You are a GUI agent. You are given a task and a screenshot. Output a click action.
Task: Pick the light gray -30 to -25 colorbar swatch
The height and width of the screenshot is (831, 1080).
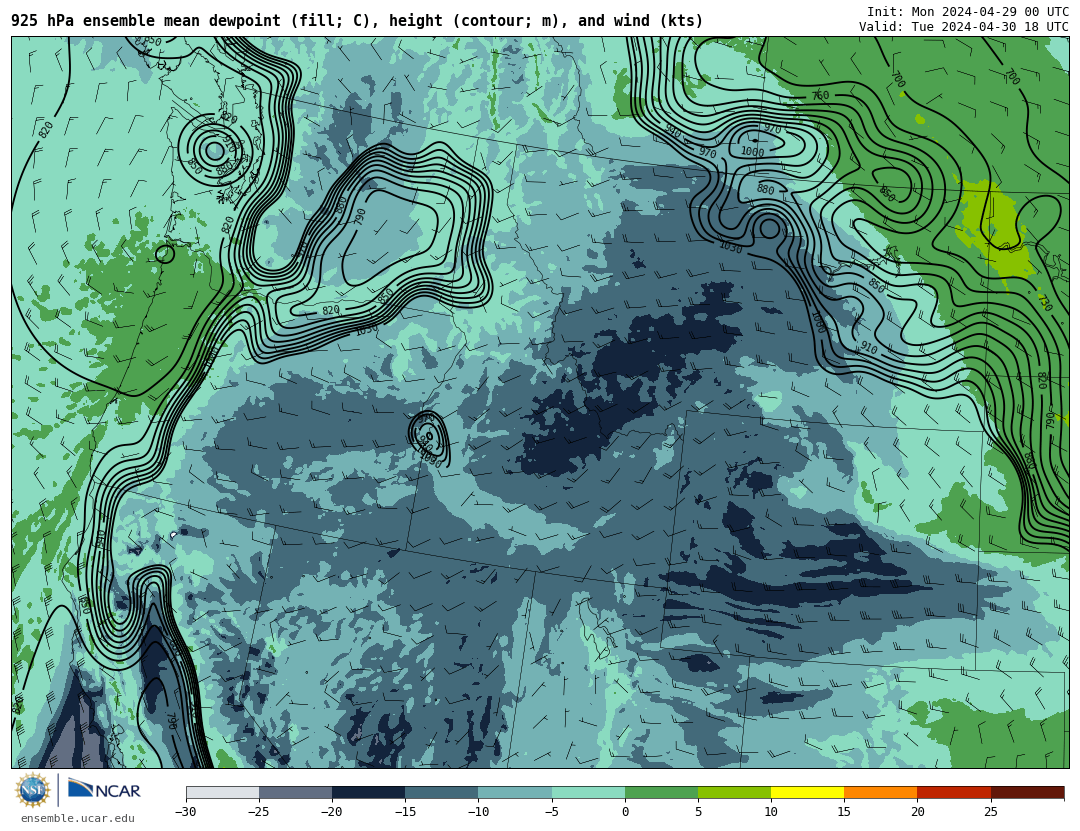[x=222, y=792]
